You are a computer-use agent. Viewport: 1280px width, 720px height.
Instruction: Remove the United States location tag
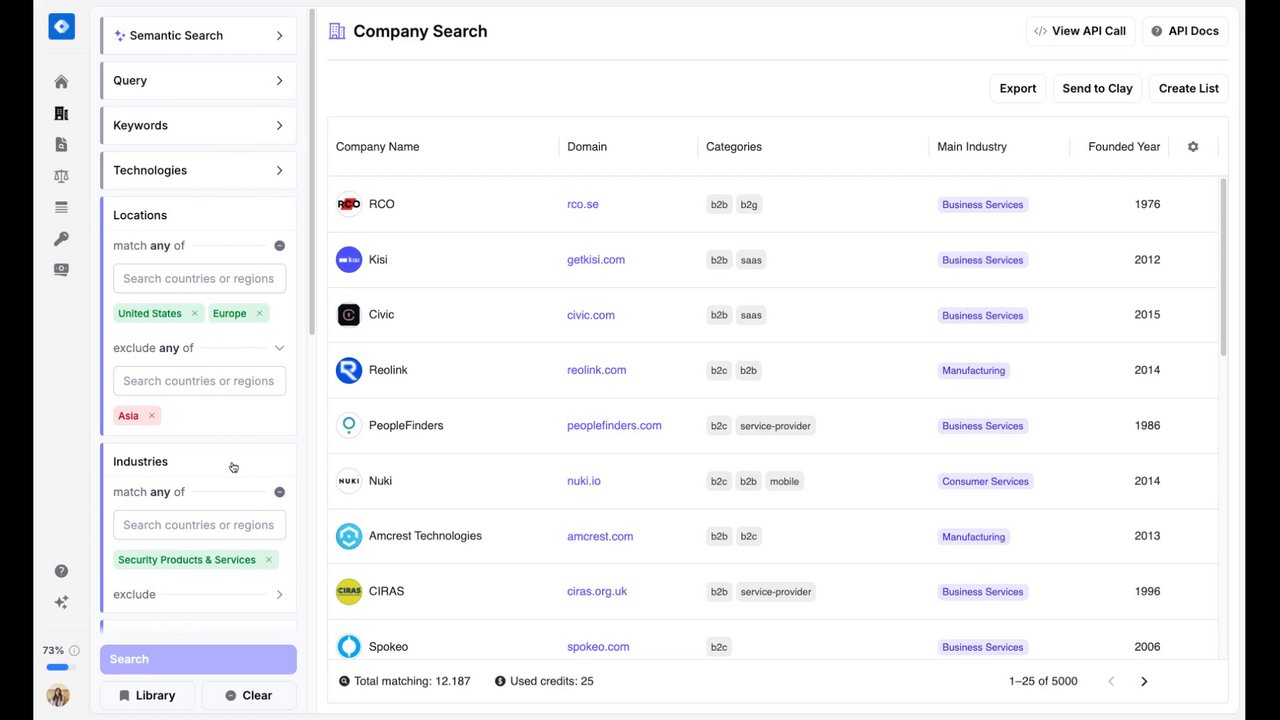point(195,314)
